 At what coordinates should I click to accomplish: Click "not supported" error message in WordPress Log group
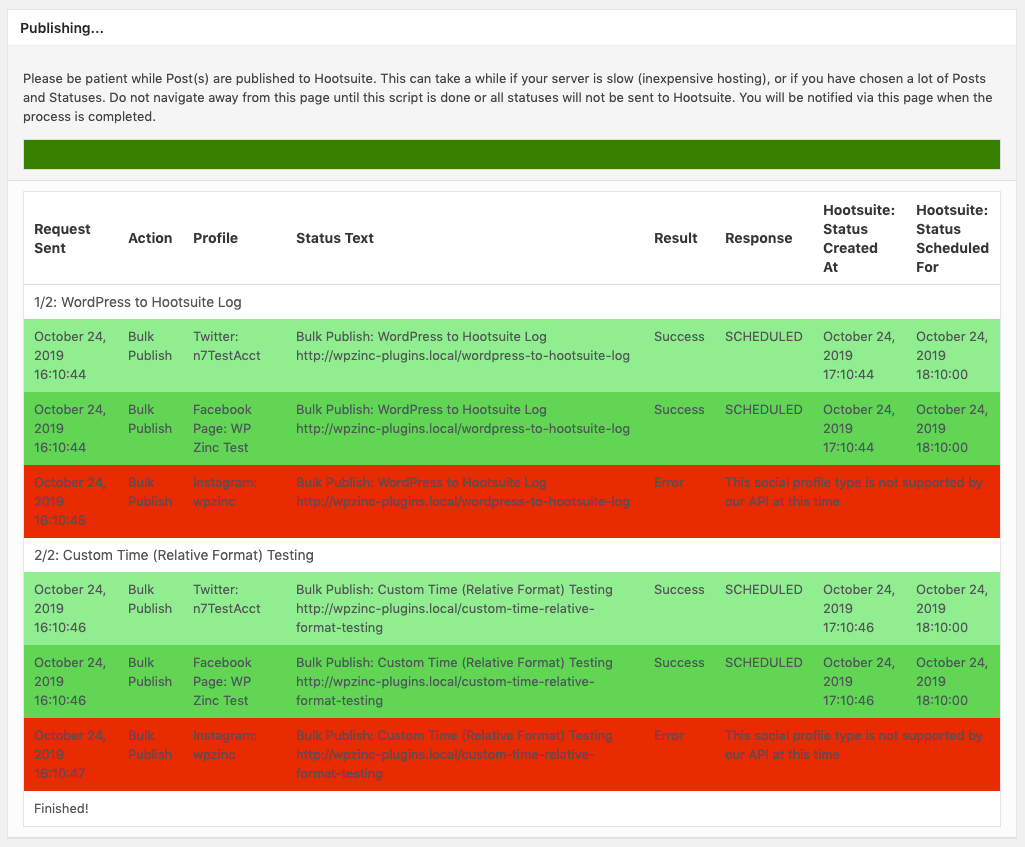coord(854,492)
